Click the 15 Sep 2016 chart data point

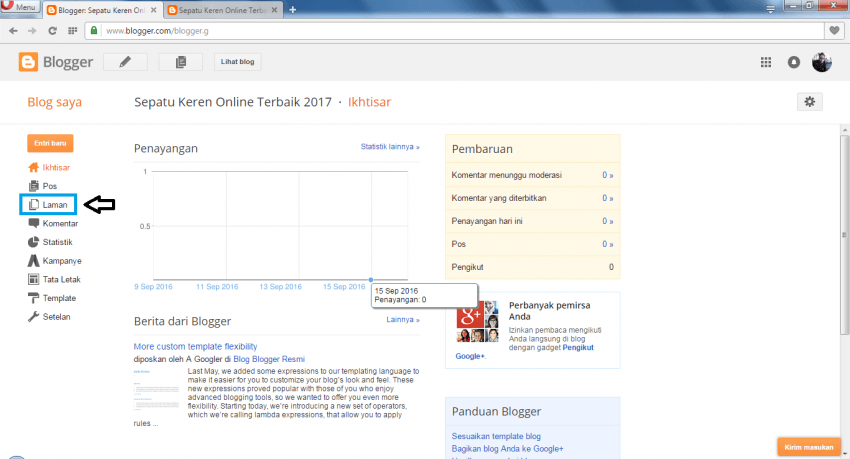click(371, 280)
